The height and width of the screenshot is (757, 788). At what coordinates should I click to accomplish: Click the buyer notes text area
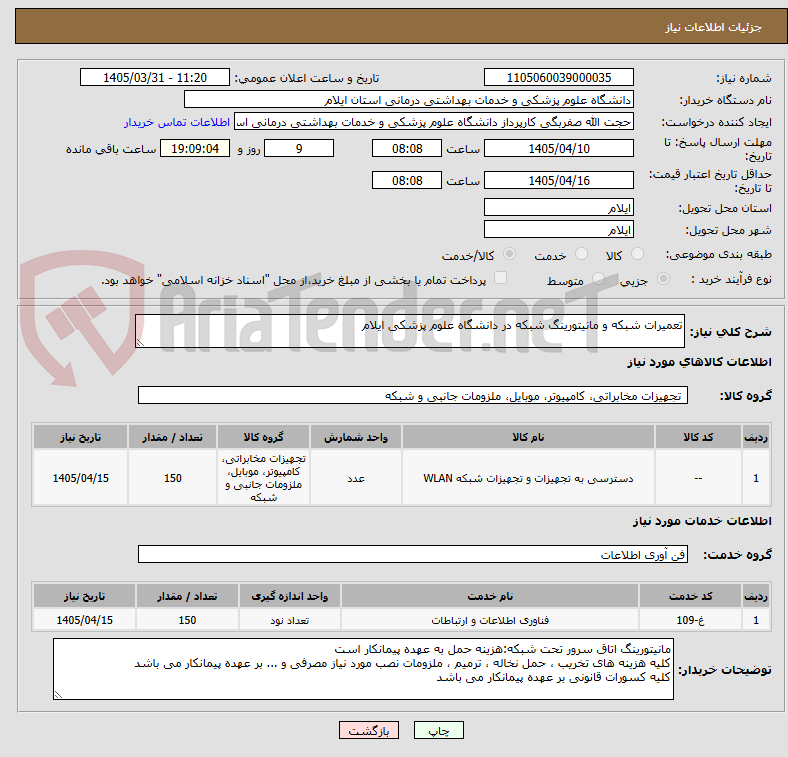(x=363, y=669)
